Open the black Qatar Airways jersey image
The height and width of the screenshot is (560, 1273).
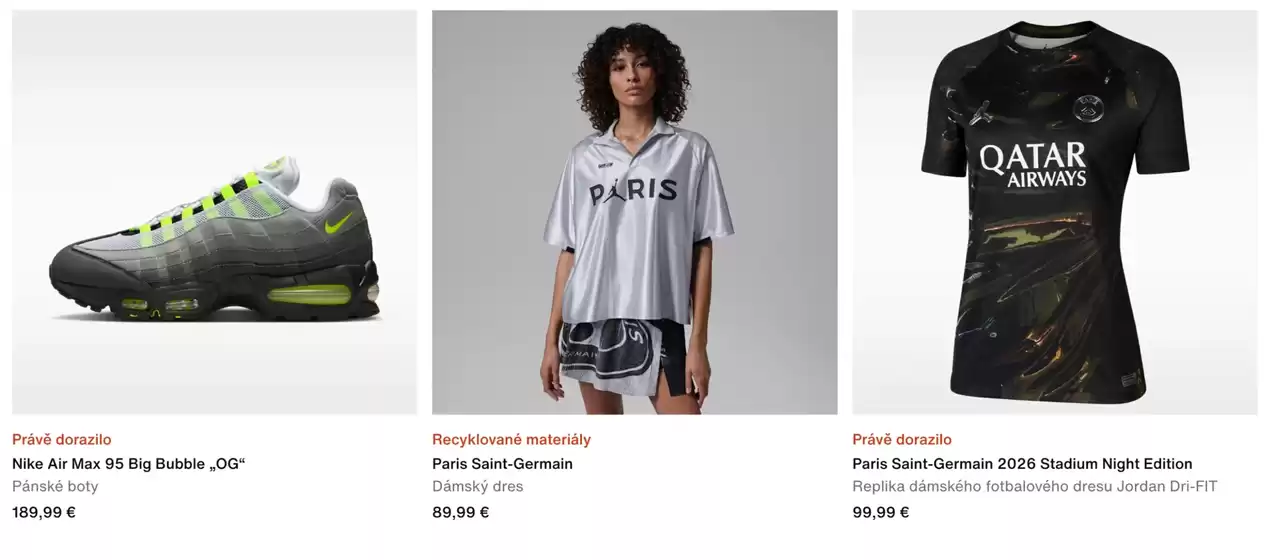pos(1054,212)
